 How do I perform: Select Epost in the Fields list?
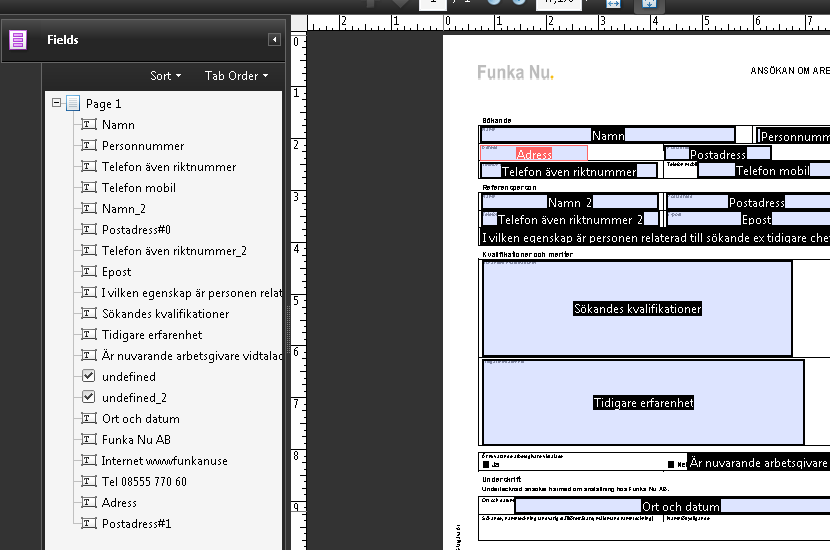tap(116, 272)
